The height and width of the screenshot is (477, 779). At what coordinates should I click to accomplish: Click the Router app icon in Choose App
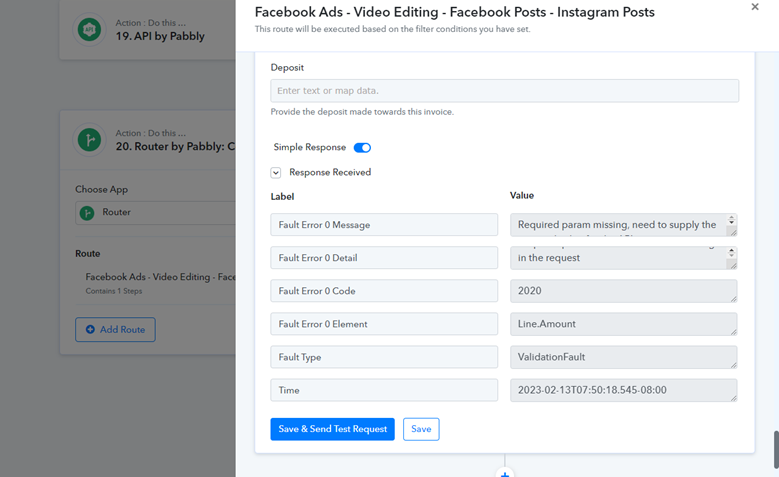pos(87,213)
